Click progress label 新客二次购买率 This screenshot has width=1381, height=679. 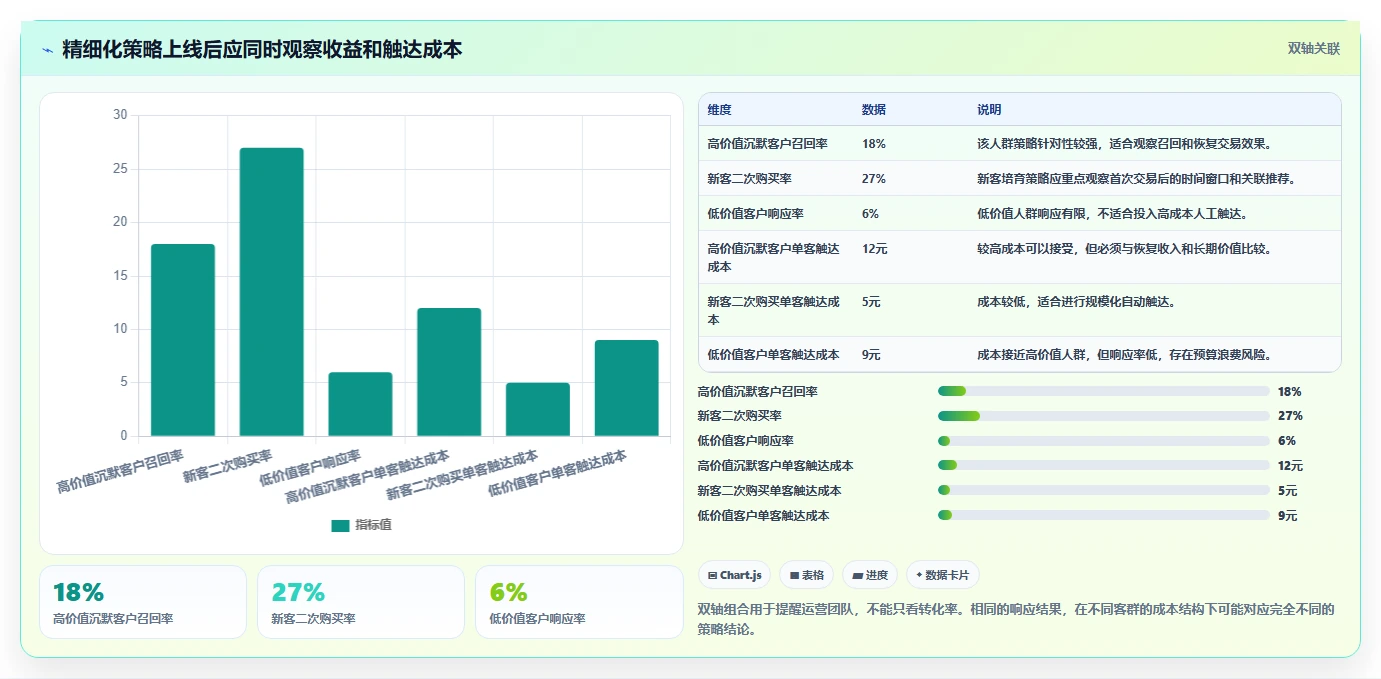740,416
